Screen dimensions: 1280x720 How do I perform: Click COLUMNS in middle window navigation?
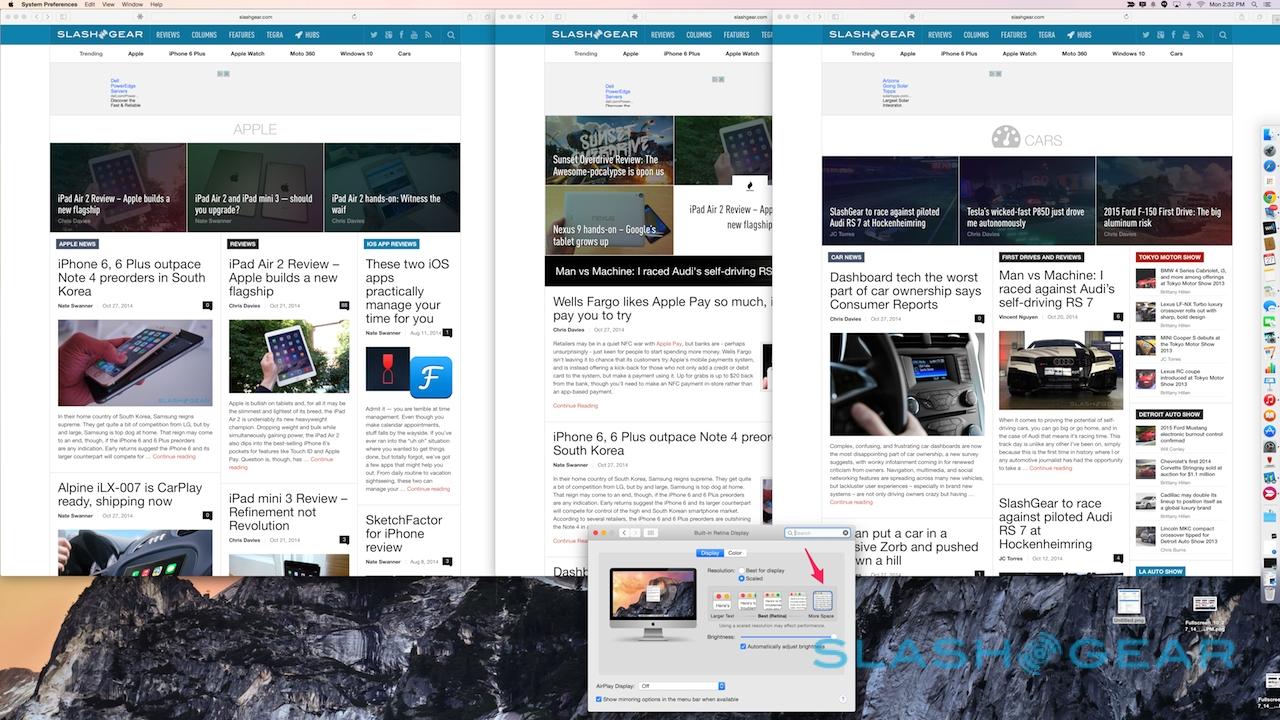point(699,35)
